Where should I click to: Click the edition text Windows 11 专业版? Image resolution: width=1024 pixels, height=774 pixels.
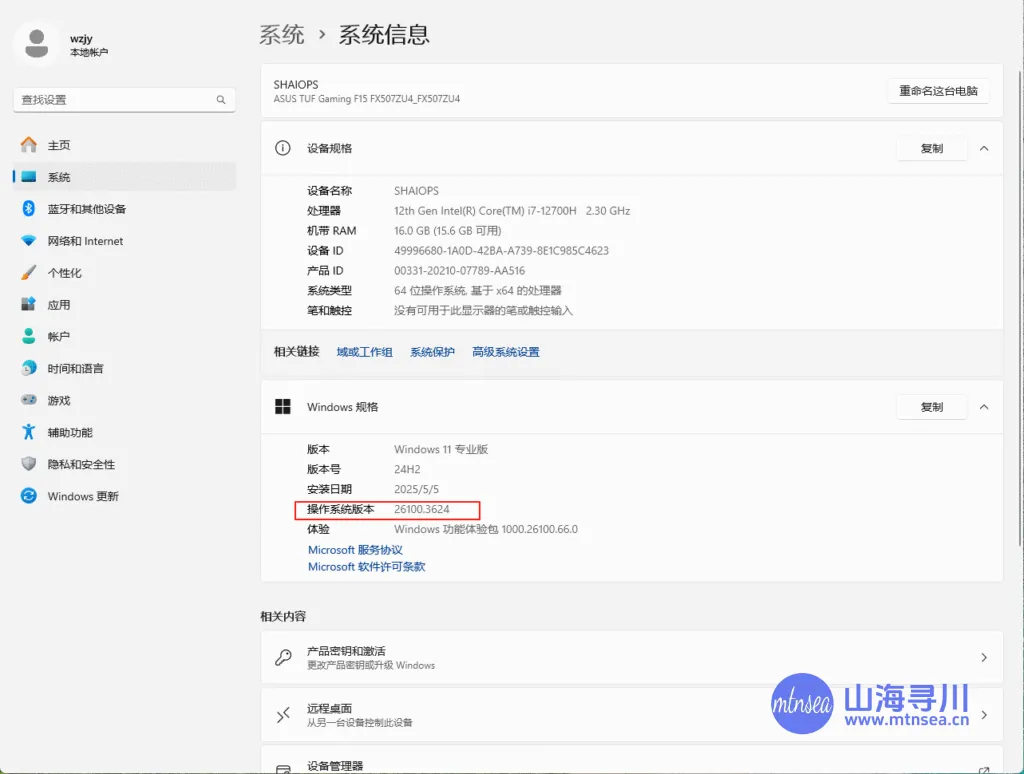coord(441,449)
